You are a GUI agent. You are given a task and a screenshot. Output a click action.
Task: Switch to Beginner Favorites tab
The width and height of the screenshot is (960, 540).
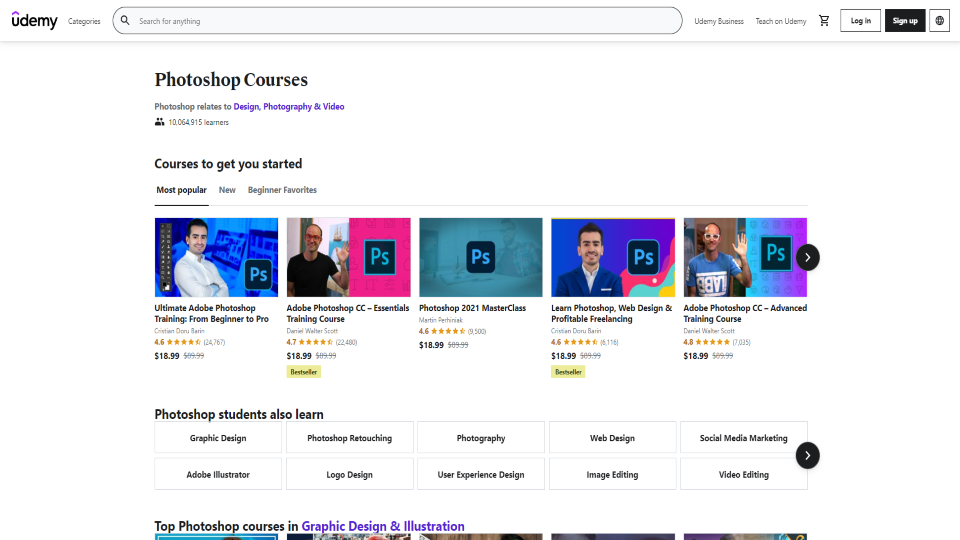282,190
